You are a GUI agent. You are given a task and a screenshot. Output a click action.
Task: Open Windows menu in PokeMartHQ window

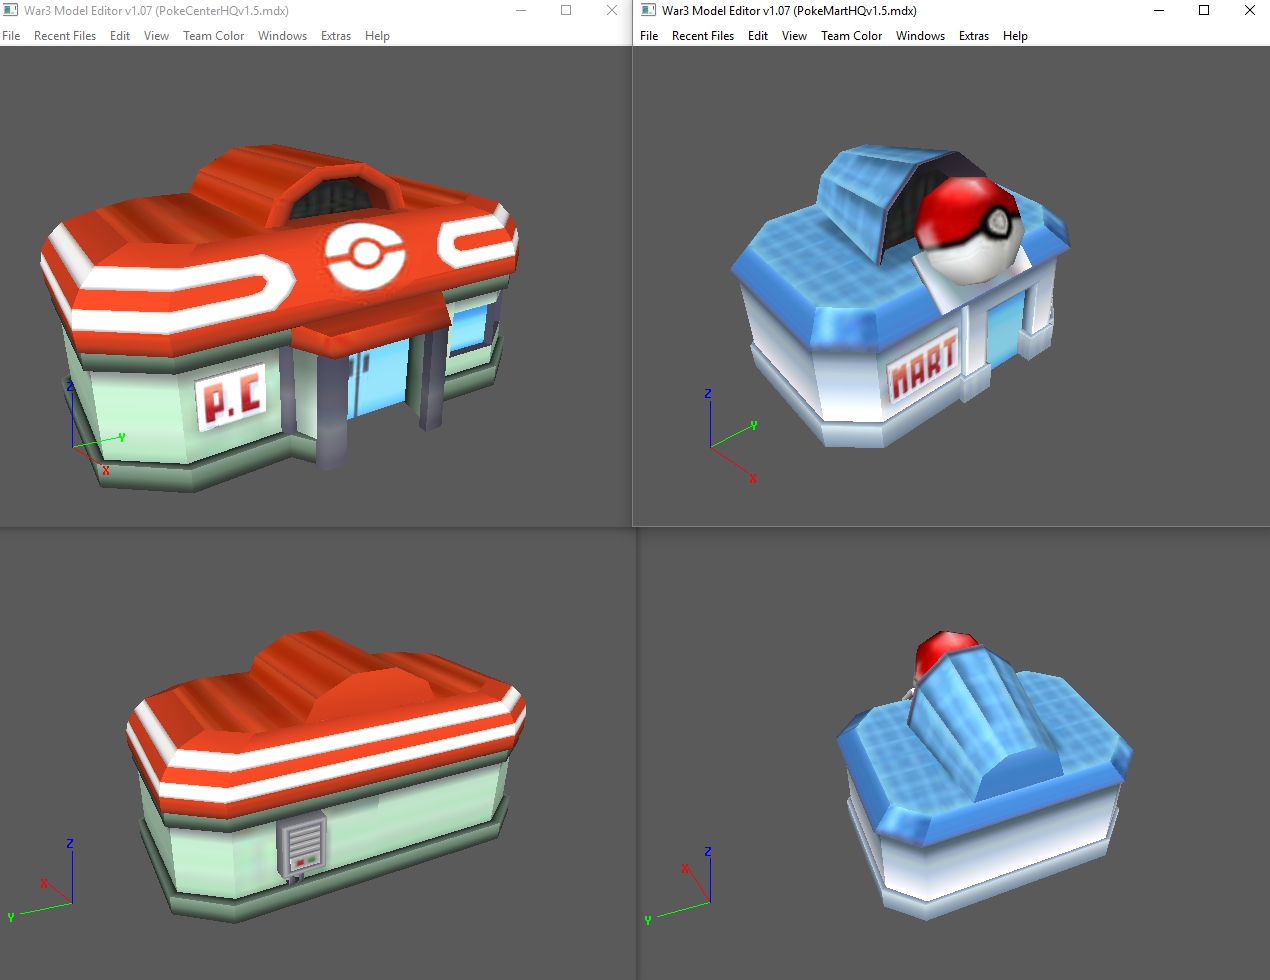point(920,36)
